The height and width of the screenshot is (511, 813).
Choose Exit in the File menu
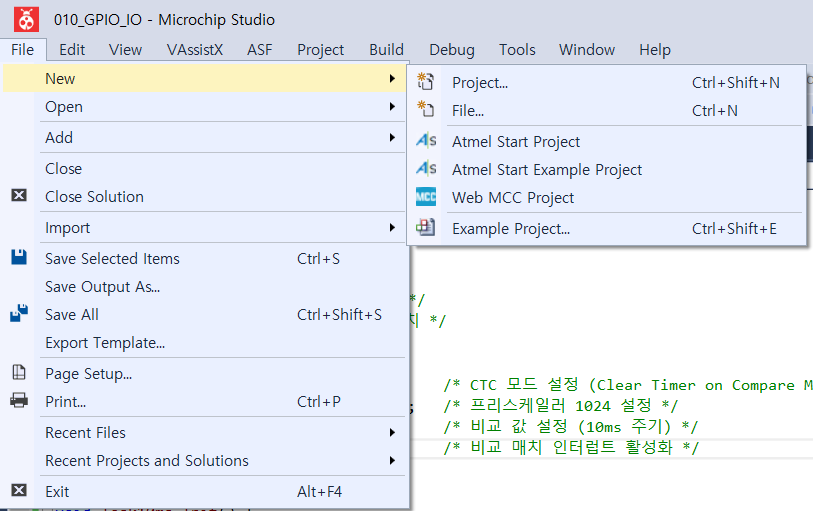coord(204,491)
